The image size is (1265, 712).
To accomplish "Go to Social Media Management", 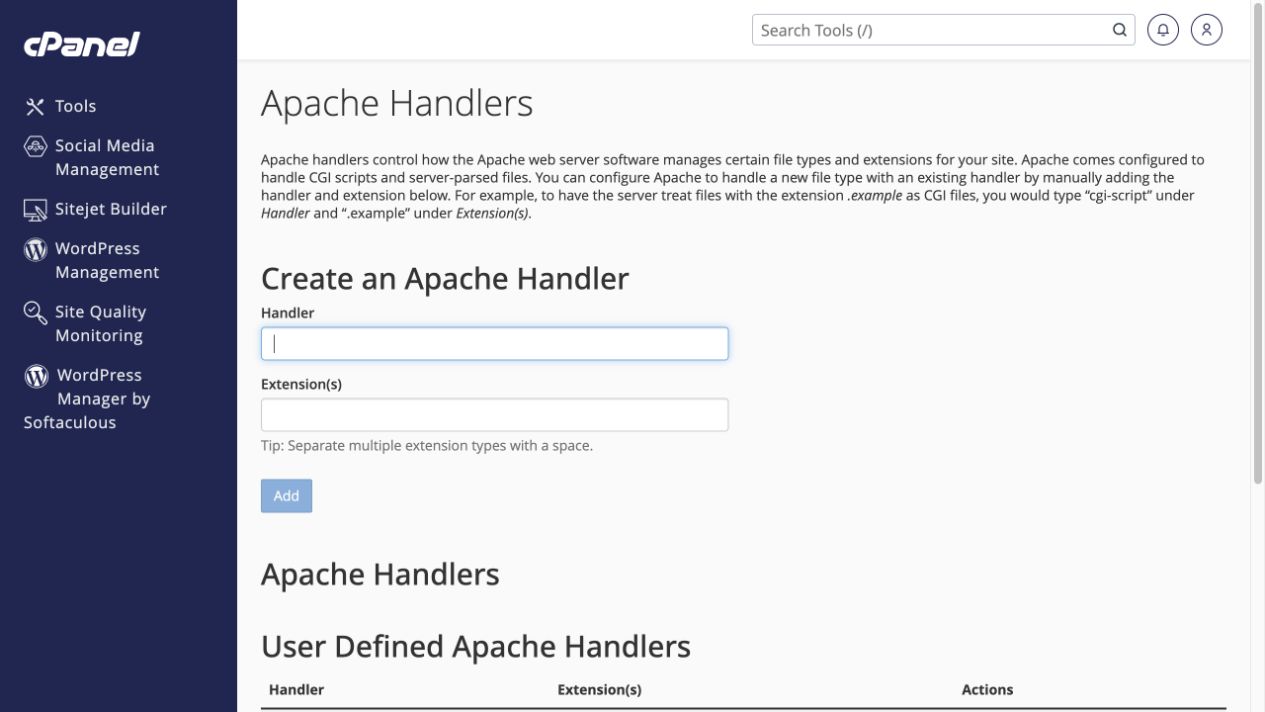I will click(107, 158).
